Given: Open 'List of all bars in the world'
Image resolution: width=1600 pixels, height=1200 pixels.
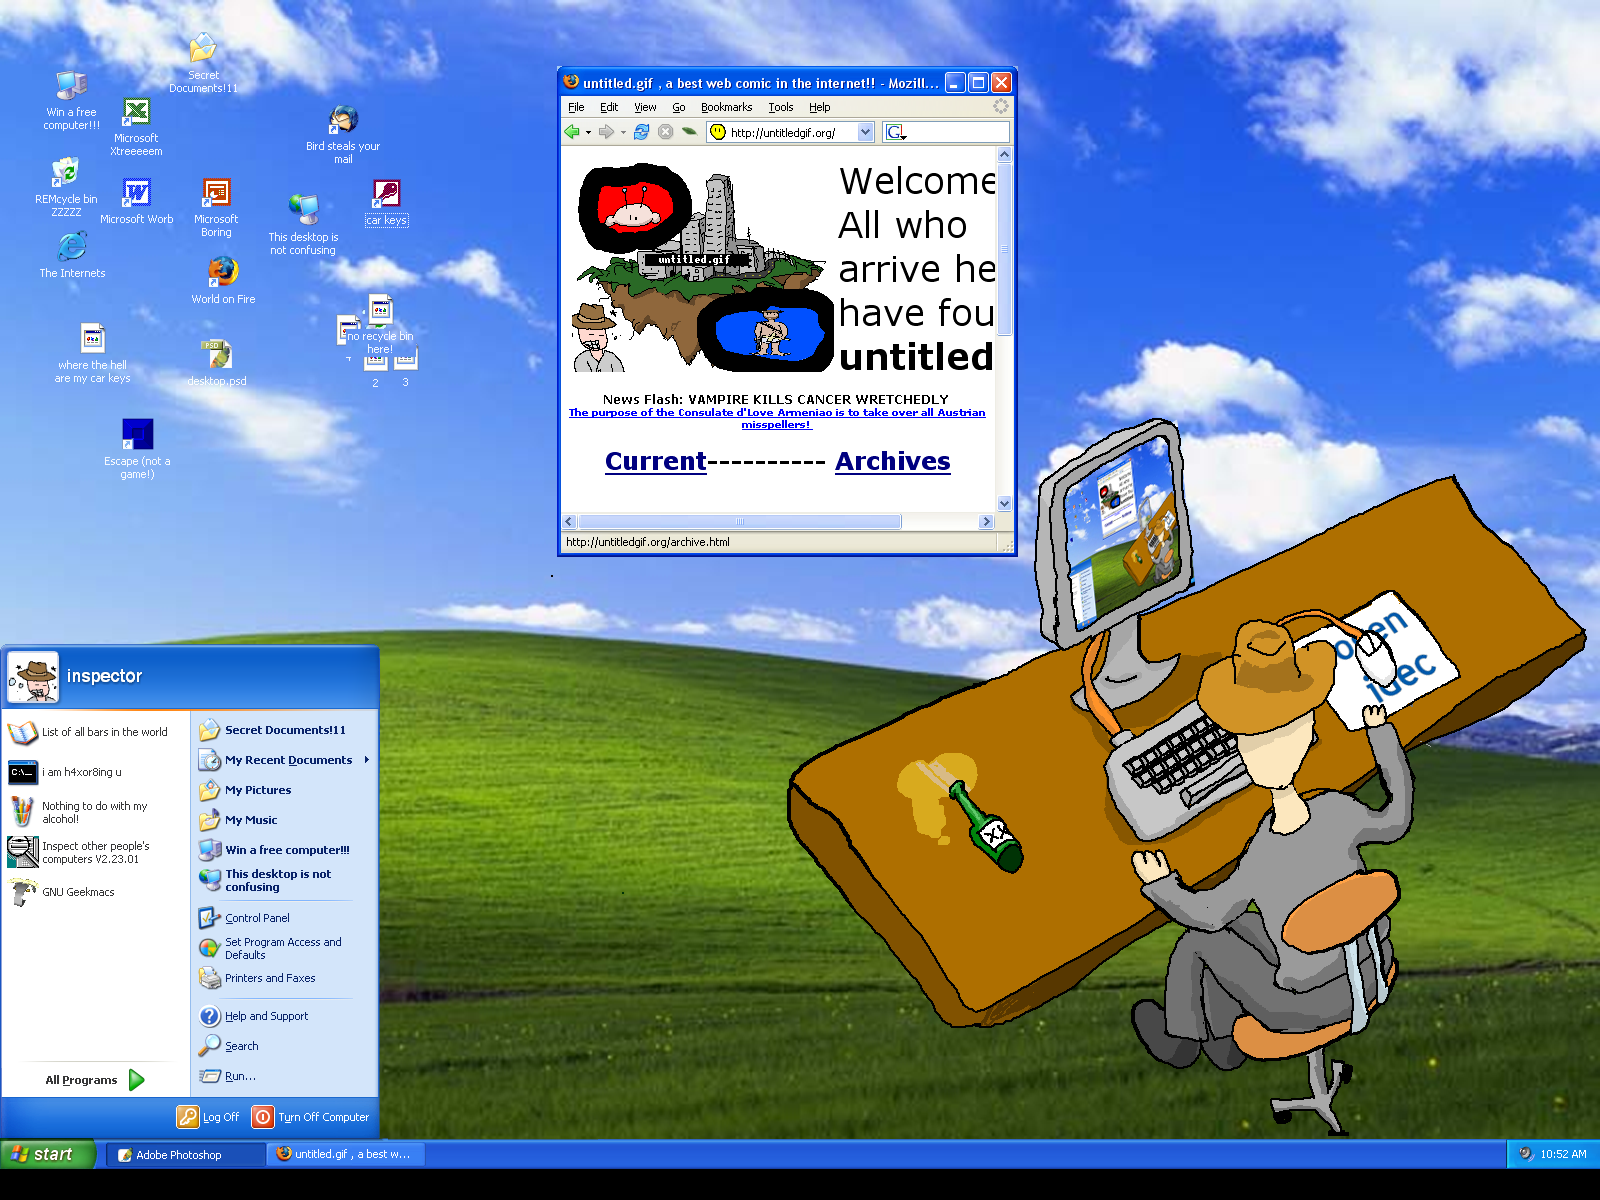Looking at the screenshot, I should point(96,732).
